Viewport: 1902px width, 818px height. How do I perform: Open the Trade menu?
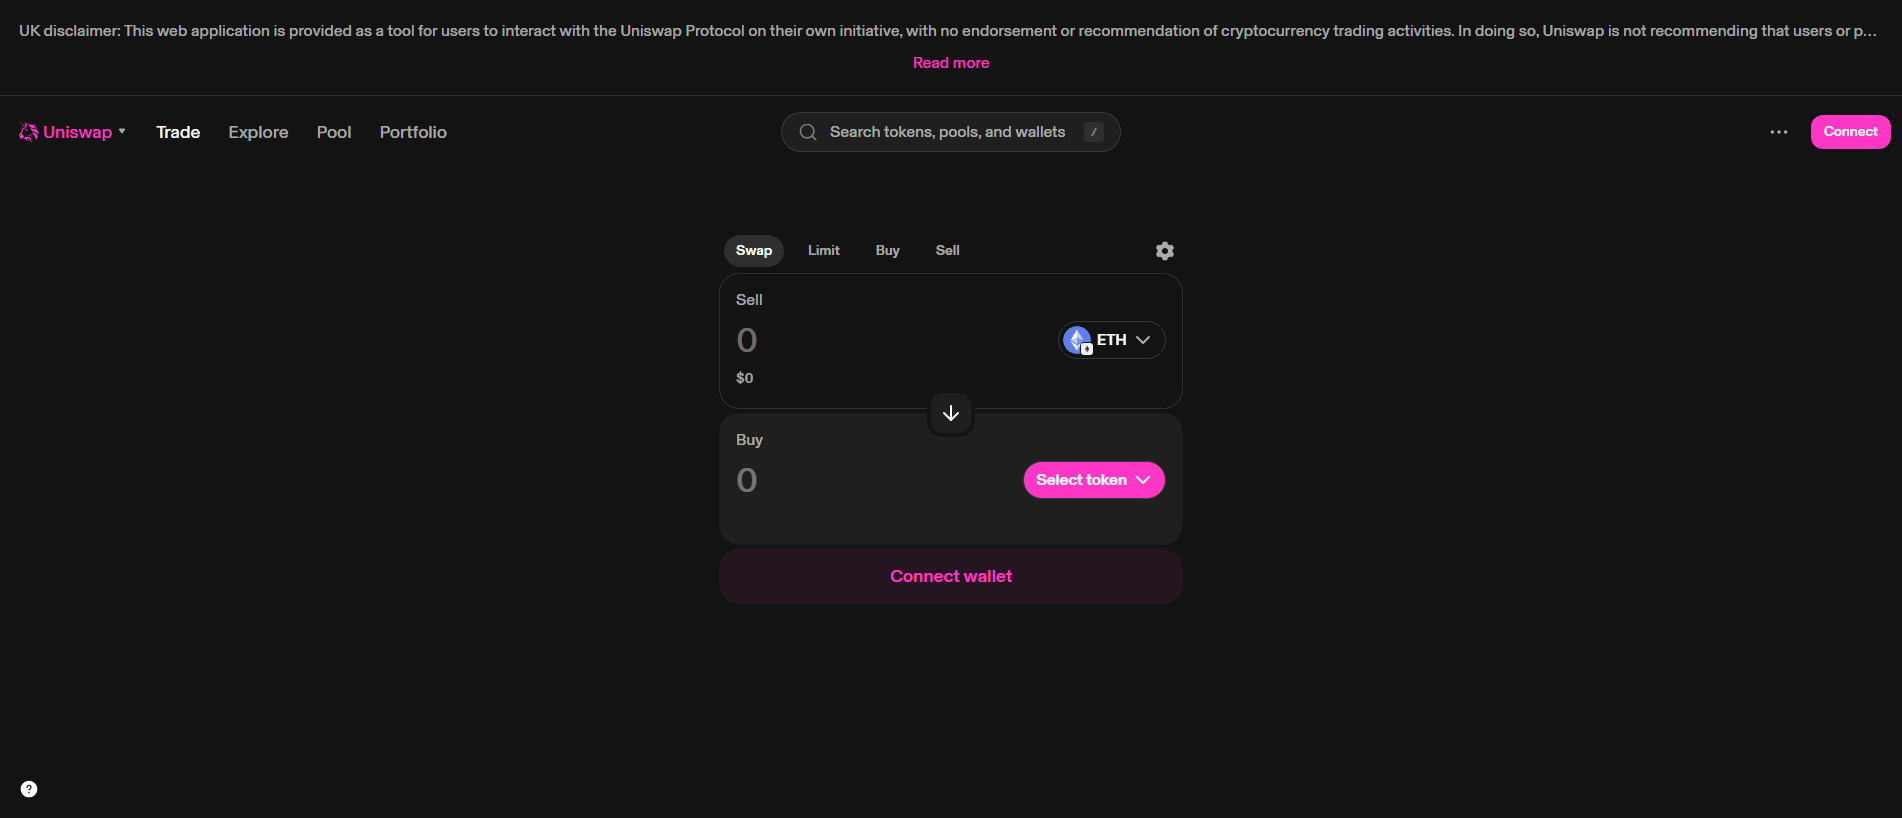point(178,132)
